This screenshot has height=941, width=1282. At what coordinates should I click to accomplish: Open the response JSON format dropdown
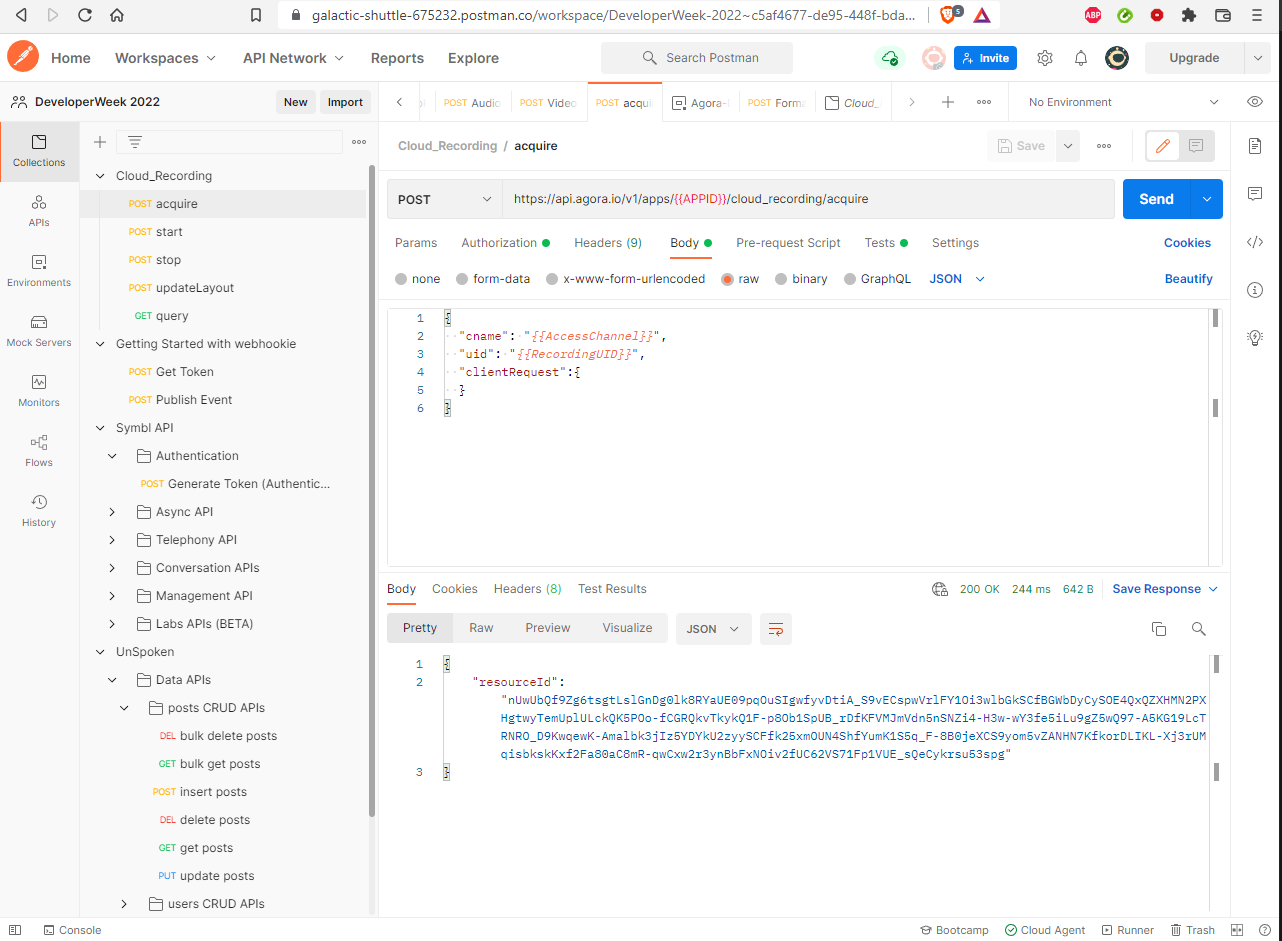point(714,629)
